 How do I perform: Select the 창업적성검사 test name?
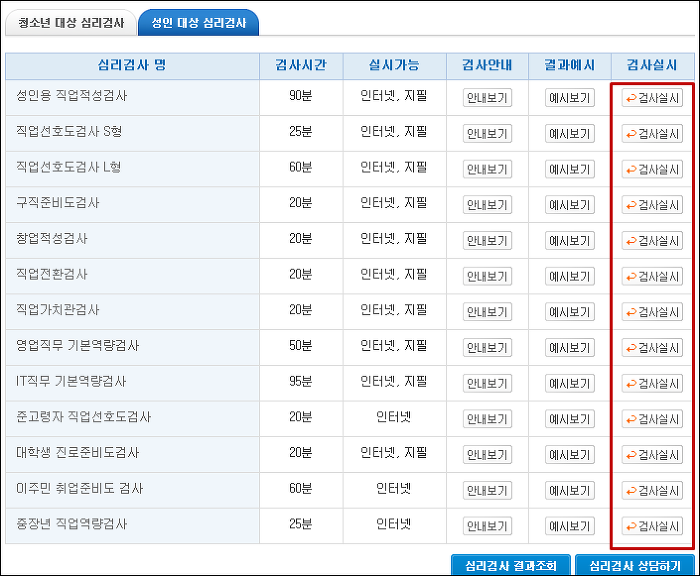coord(52,238)
